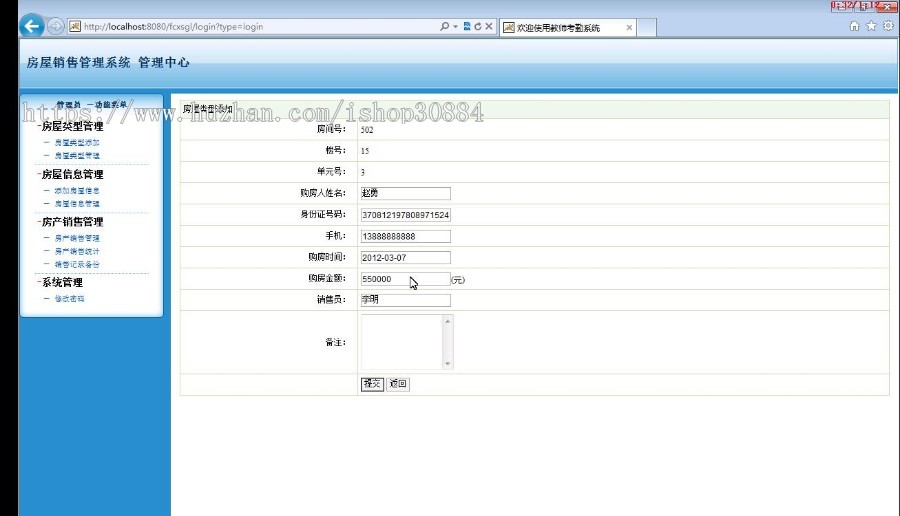
Task: Click the 楼号 label
Action: (336, 150)
